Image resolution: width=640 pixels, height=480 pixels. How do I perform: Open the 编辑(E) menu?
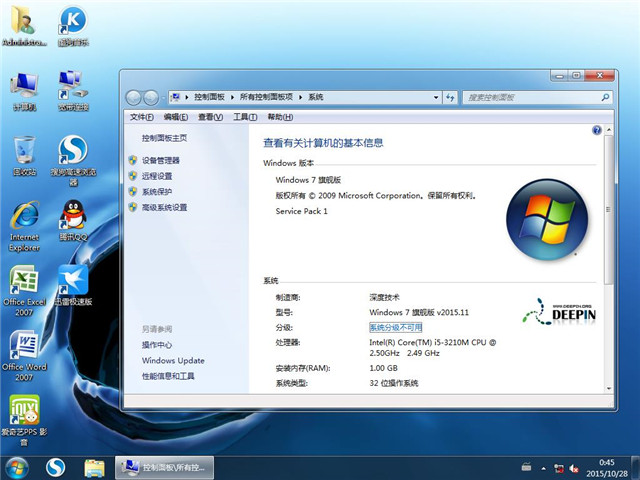pos(176,117)
